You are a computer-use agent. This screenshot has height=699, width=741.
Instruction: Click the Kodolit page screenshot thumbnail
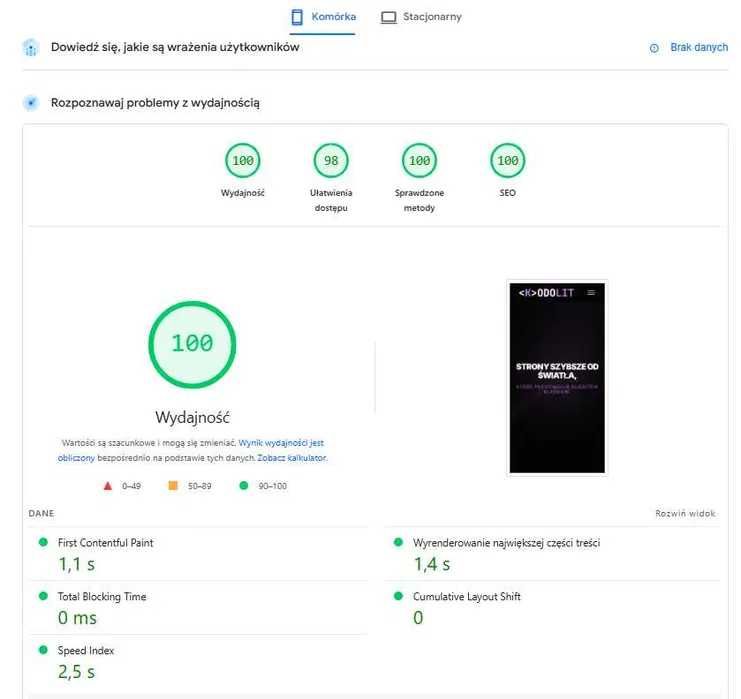pyautogui.click(x=557, y=378)
